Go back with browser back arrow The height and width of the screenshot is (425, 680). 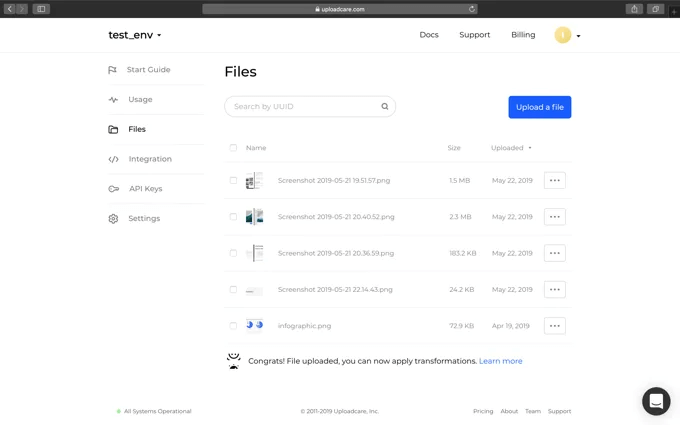click(x=10, y=9)
